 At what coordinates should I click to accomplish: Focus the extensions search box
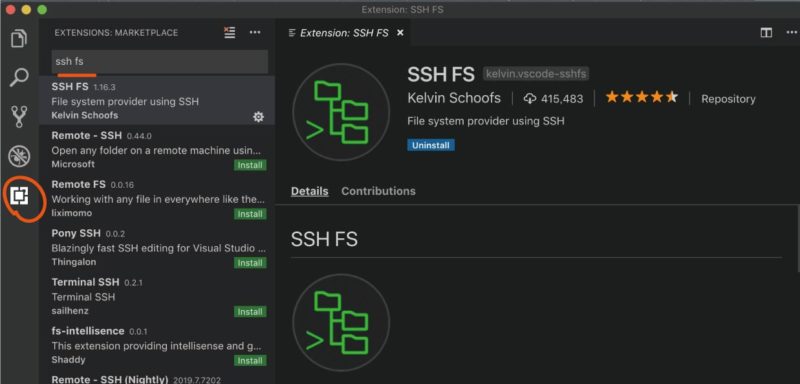pos(160,62)
